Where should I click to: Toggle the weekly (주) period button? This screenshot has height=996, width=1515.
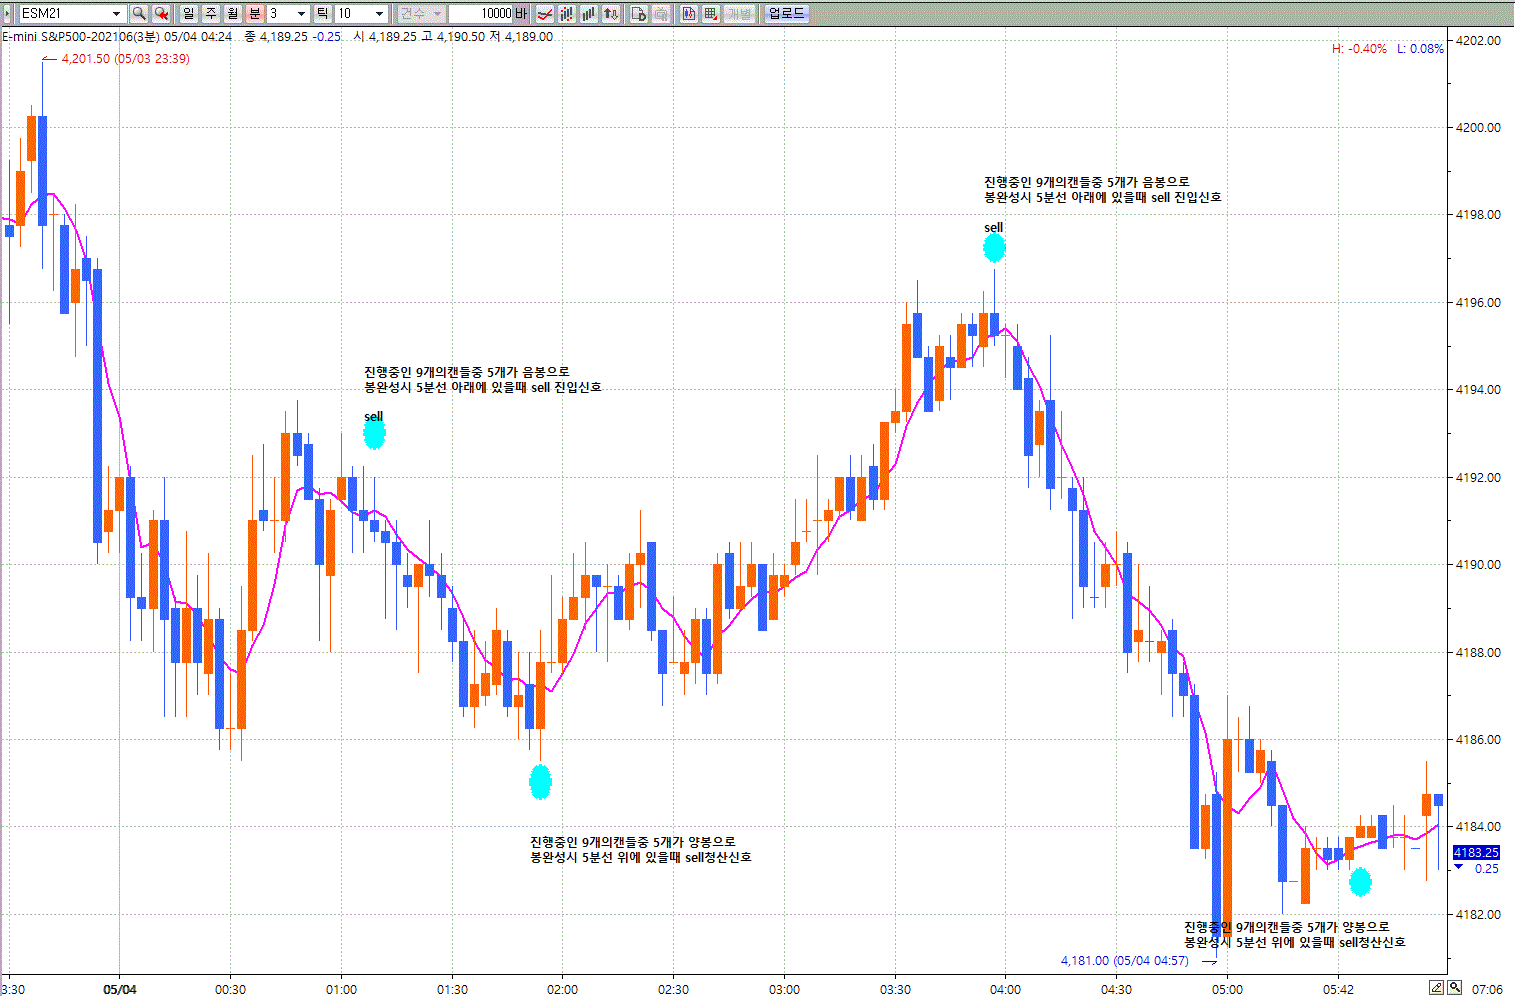(211, 13)
